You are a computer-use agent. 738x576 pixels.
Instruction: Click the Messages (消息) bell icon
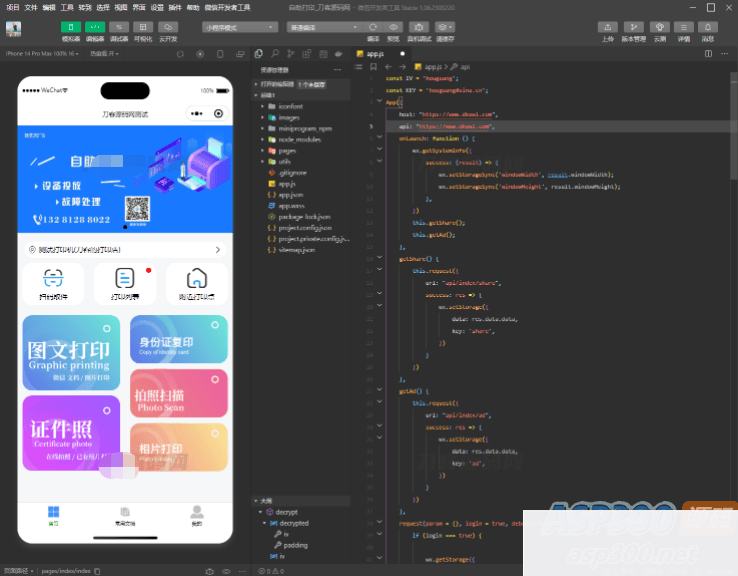tap(708, 27)
